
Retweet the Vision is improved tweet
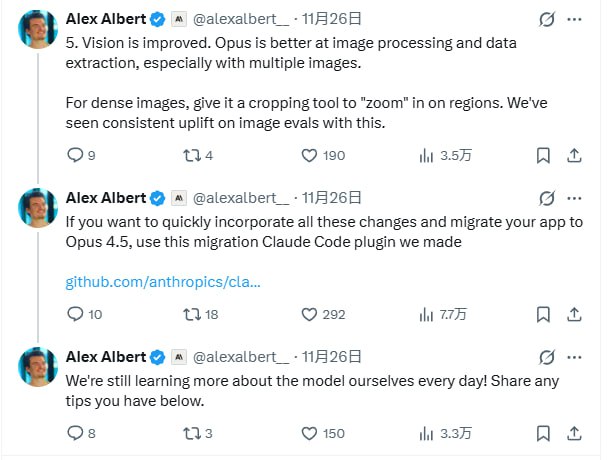pyautogui.click(x=192, y=155)
